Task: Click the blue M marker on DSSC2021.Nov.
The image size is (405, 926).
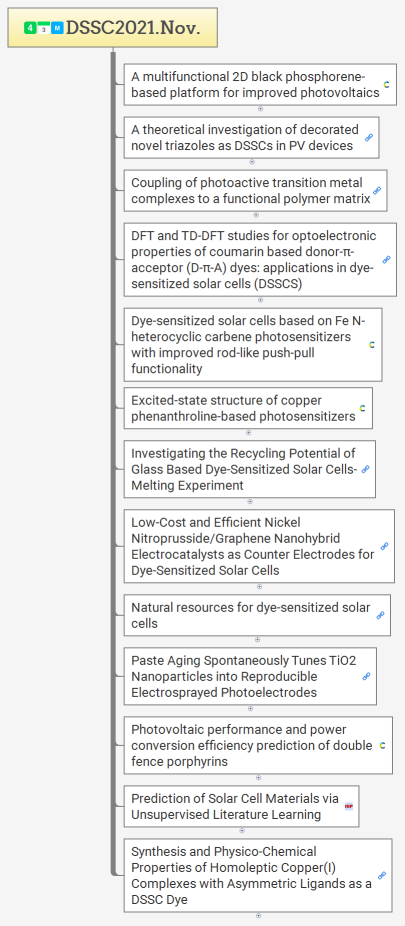Action: [57, 27]
